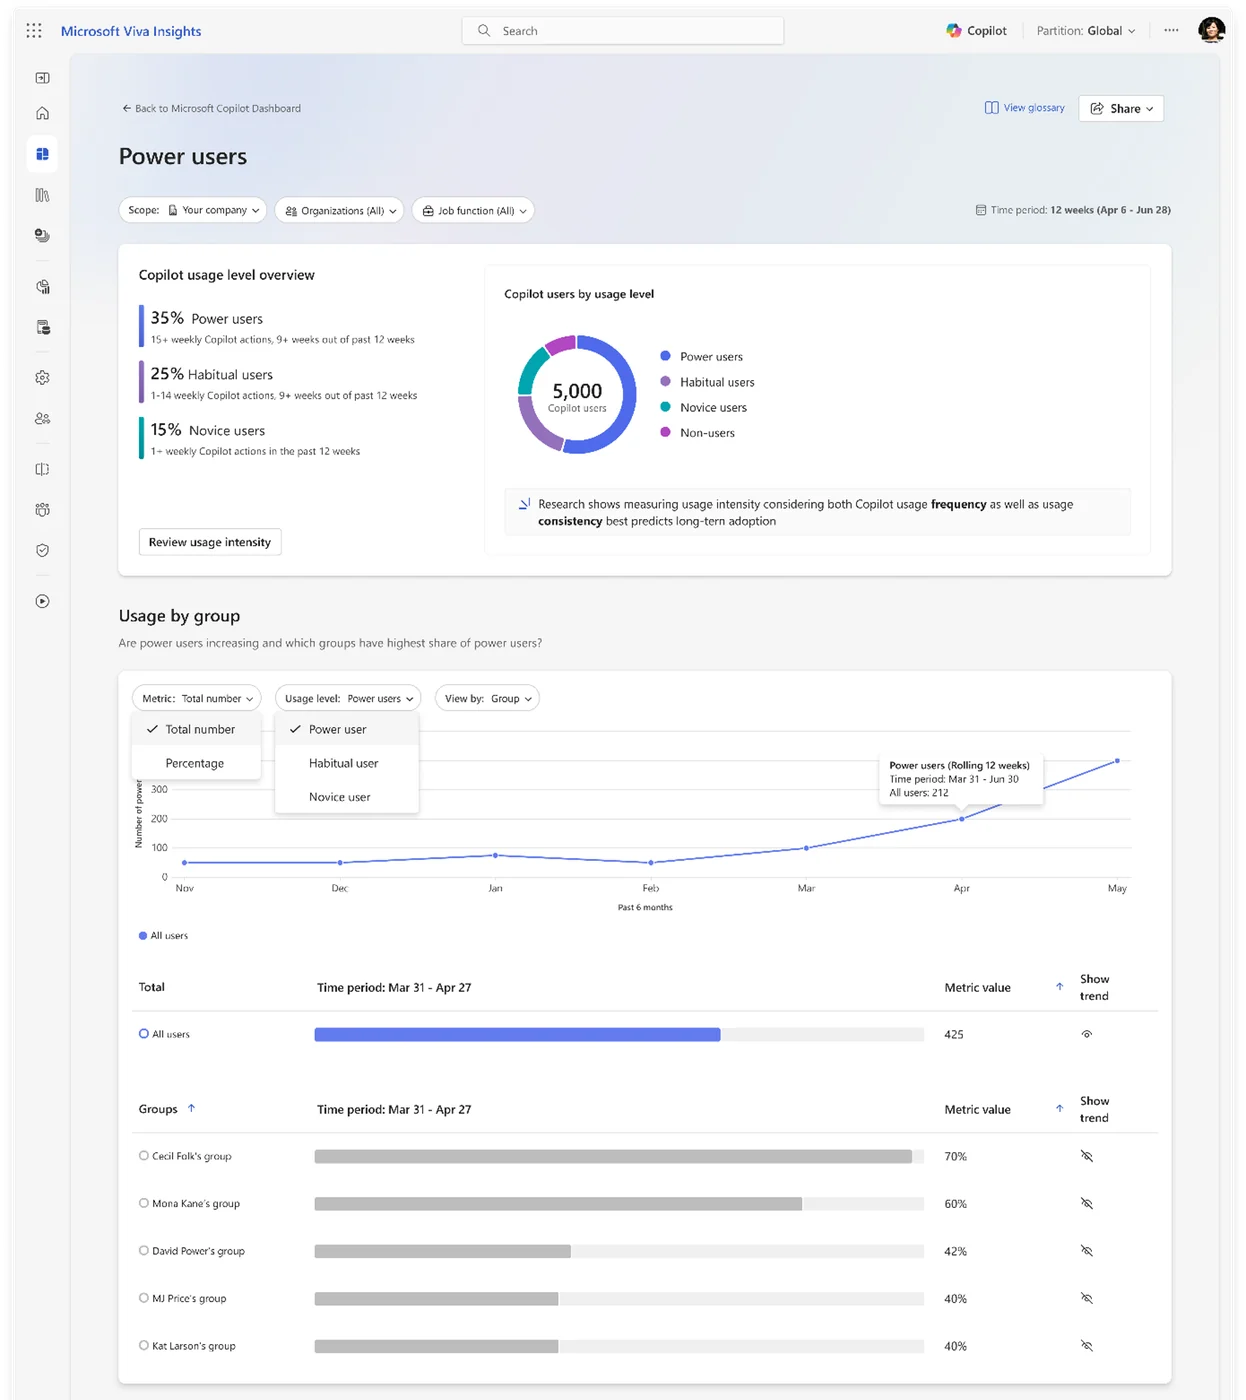Open the pie-and-bar chart analysis sidebar icon
This screenshot has height=1400, width=1246.
42,287
